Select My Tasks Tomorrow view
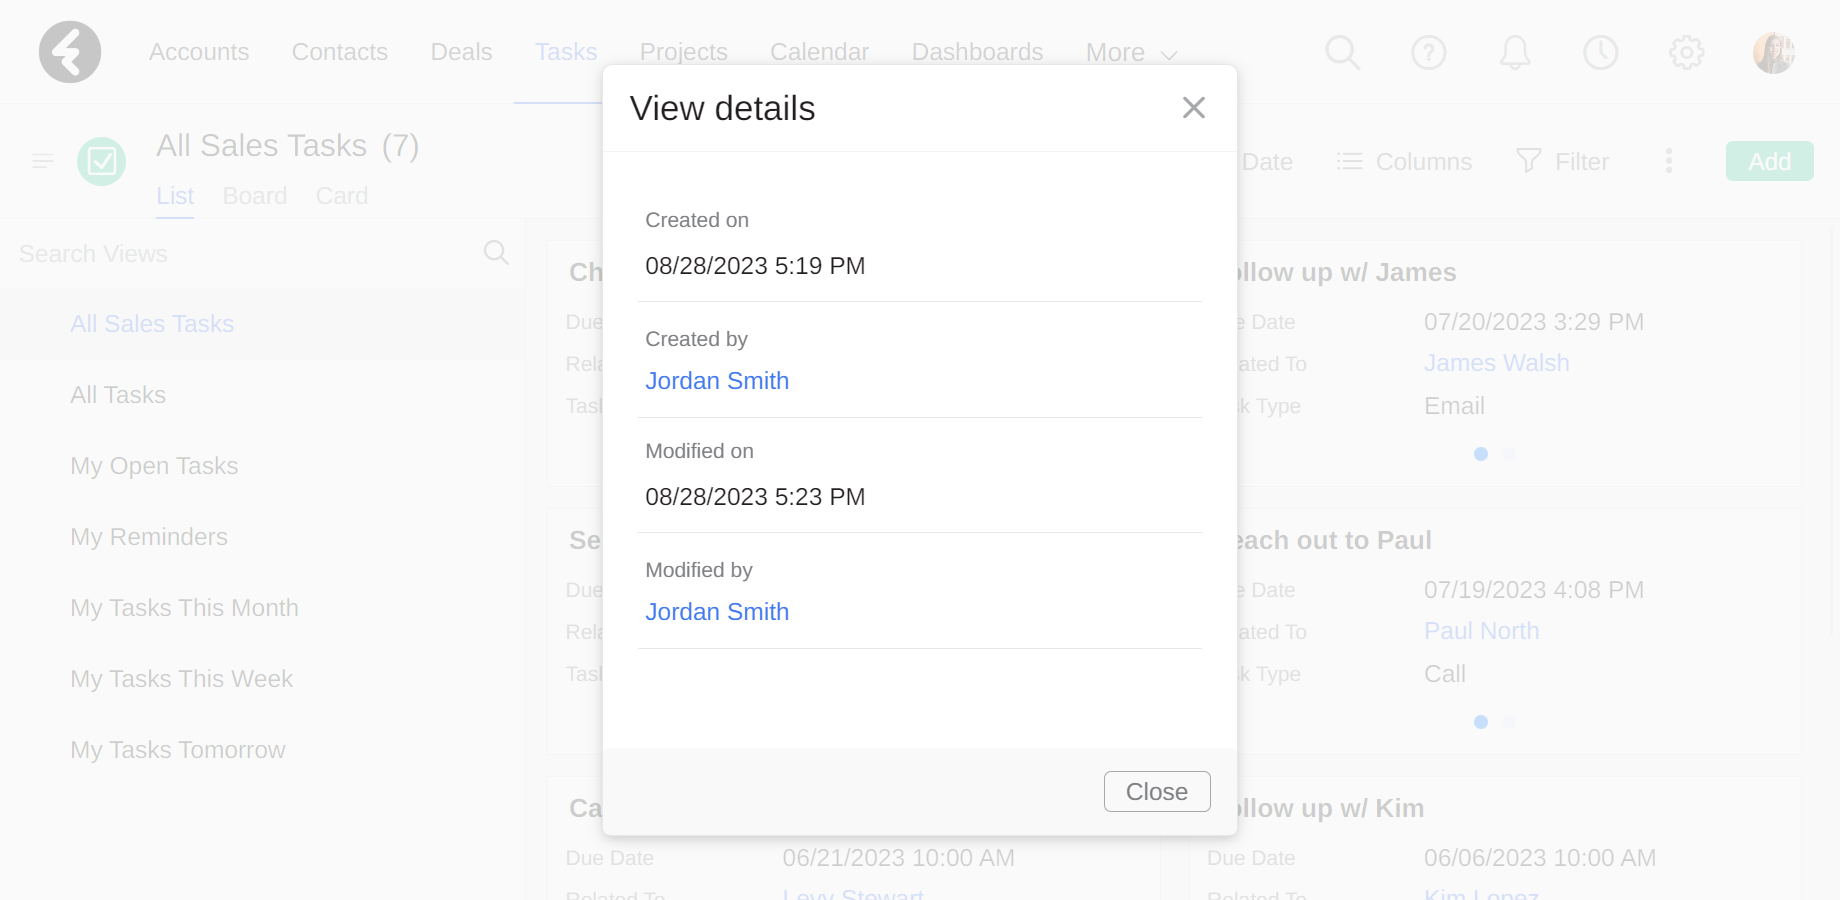This screenshot has height=900, width=1840. [x=178, y=750]
